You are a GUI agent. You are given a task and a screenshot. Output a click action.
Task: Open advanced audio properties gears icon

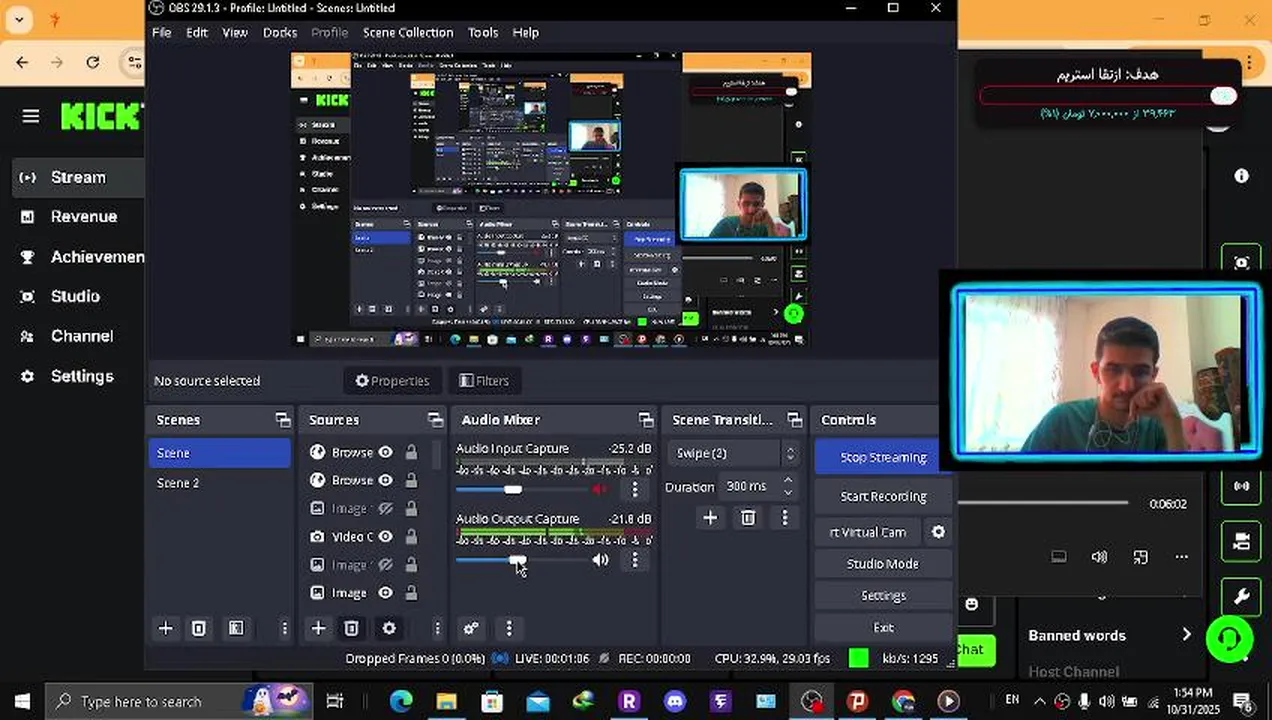[x=471, y=628]
